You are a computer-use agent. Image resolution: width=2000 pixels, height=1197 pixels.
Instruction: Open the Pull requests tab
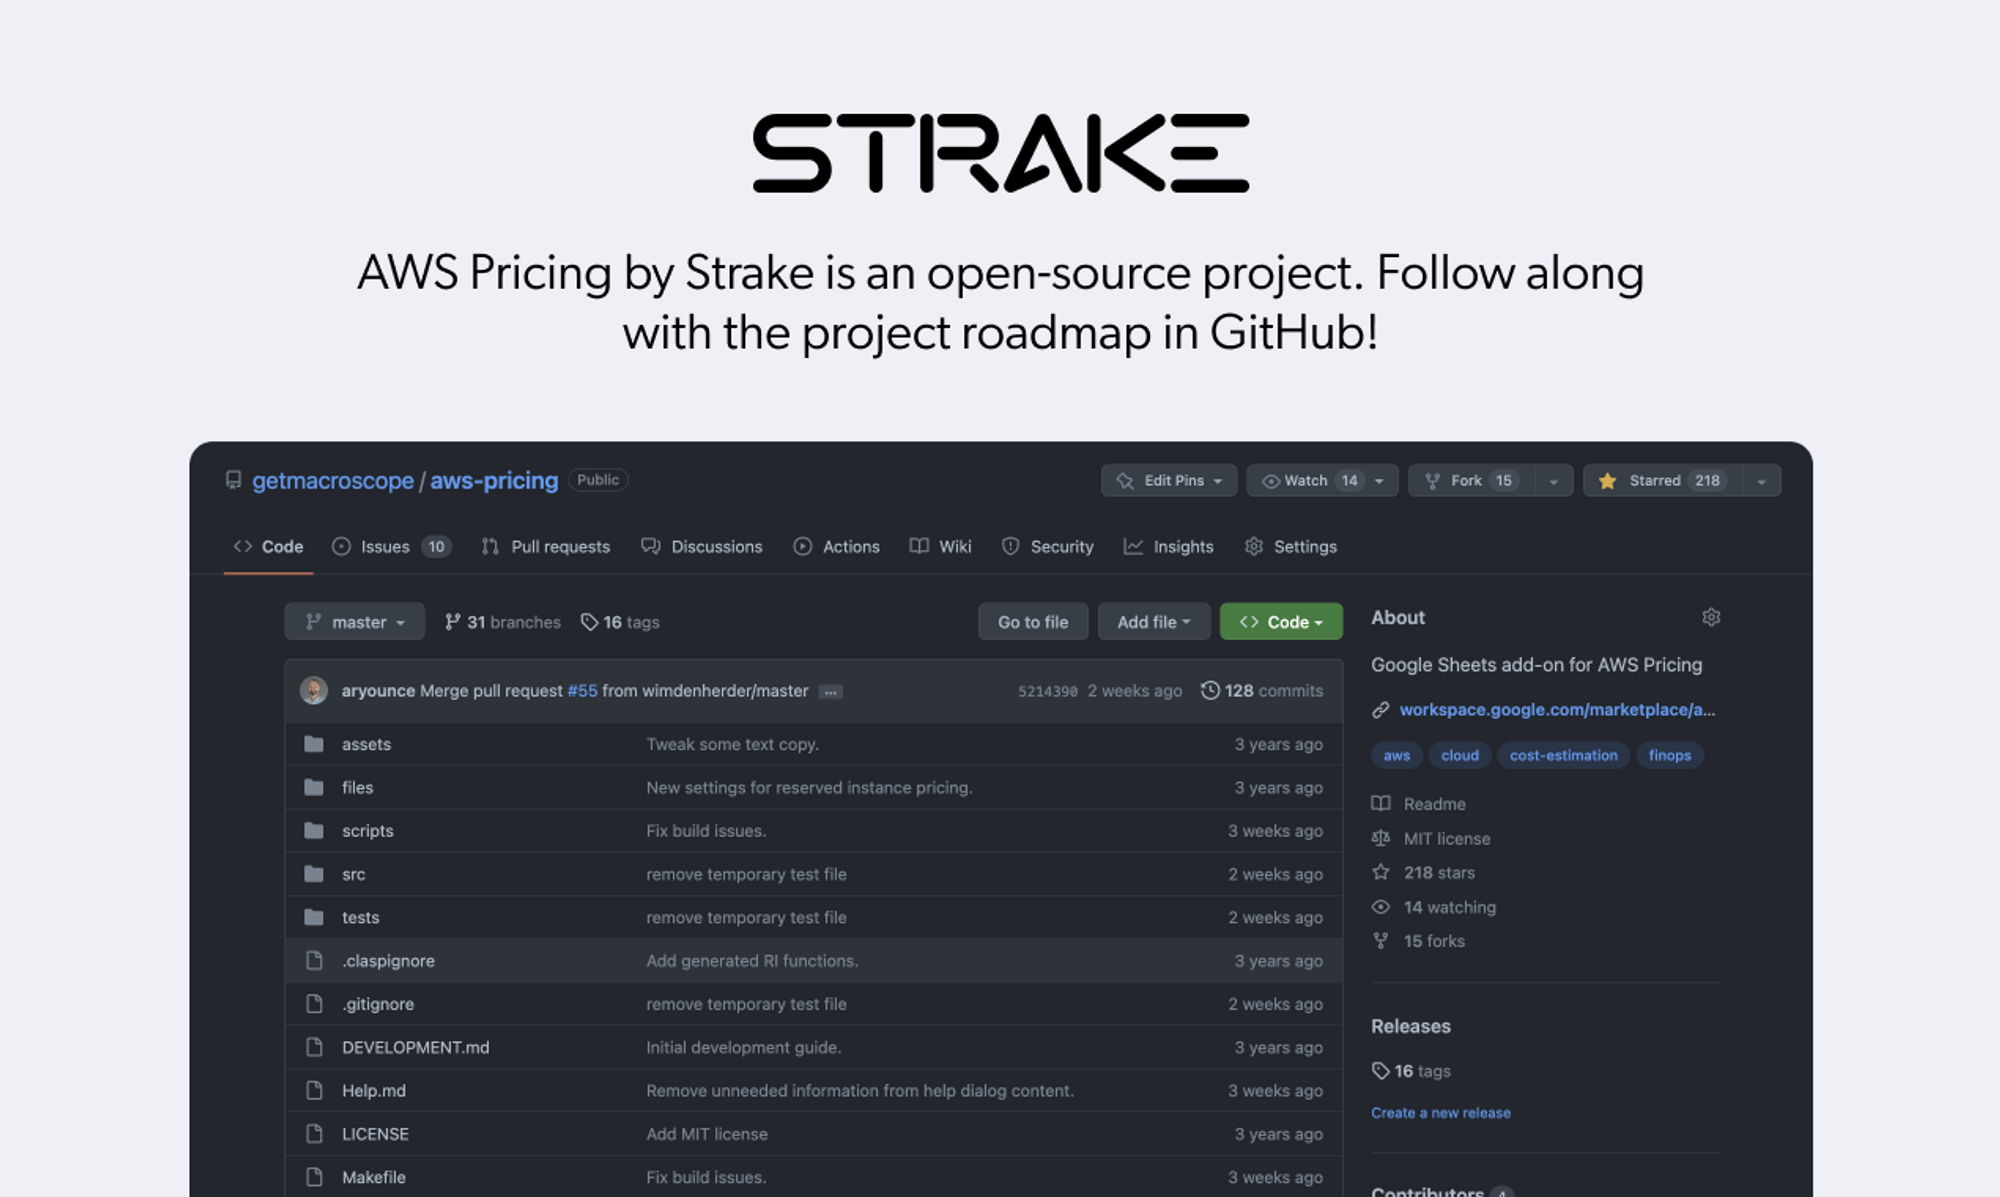(546, 547)
